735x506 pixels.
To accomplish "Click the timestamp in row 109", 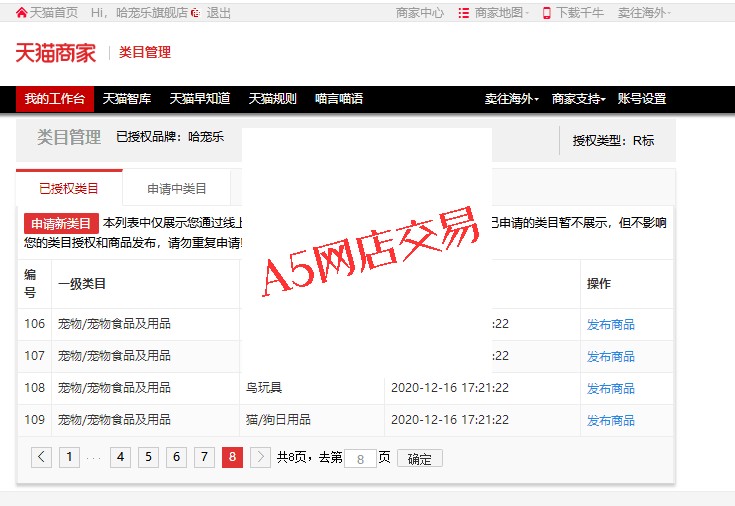I will point(450,420).
